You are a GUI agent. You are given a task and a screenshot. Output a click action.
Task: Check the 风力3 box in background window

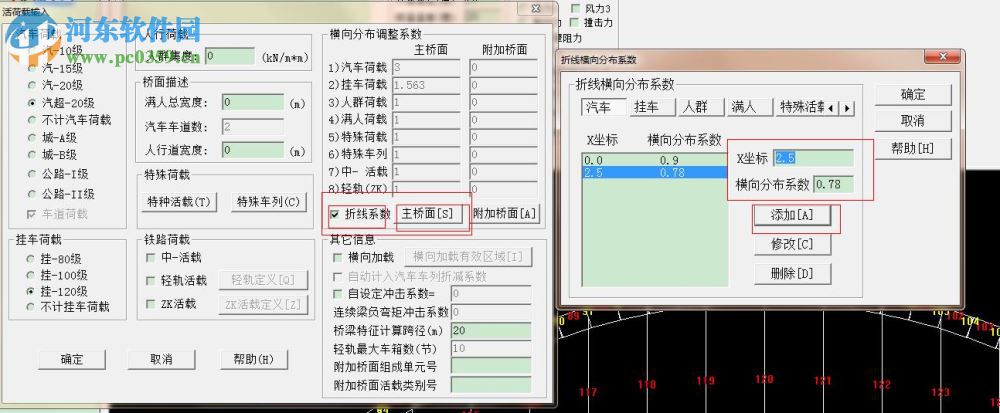pos(575,8)
